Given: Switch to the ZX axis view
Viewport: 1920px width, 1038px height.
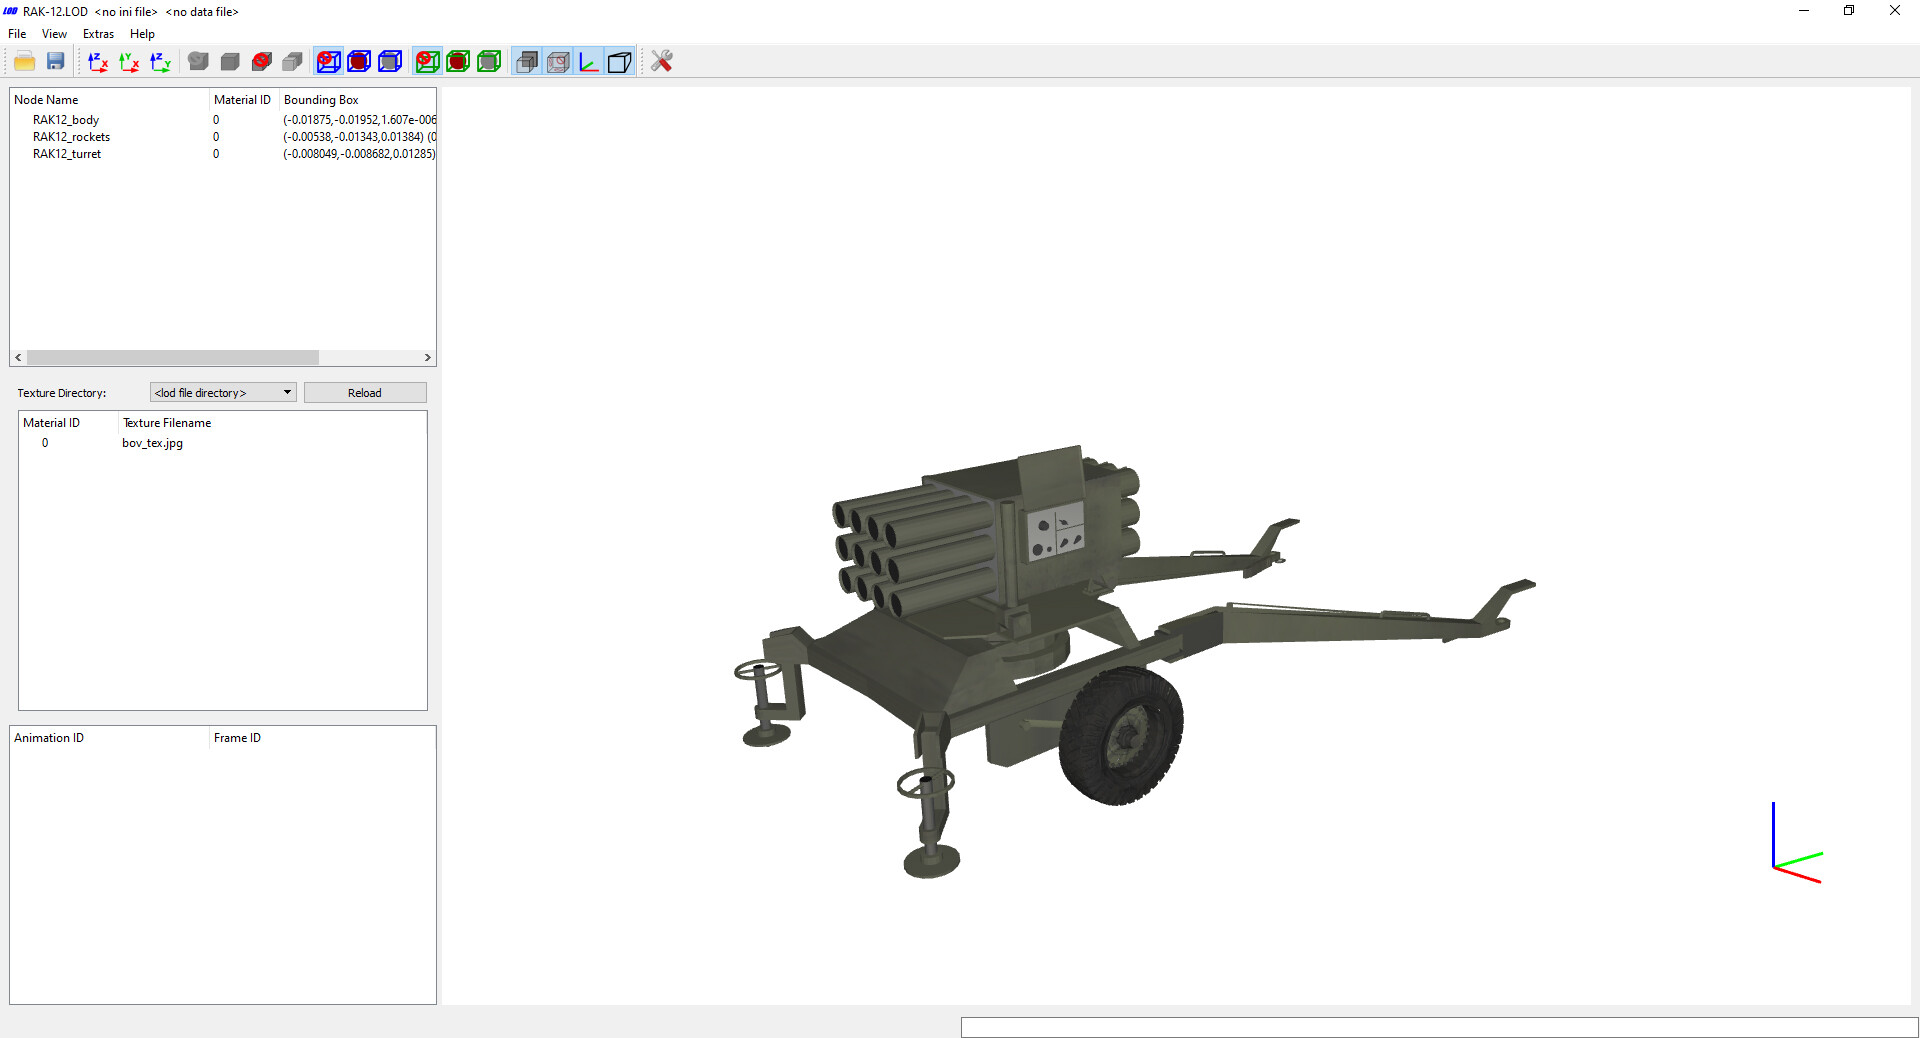Looking at the screenshot, I should [98, 62].
